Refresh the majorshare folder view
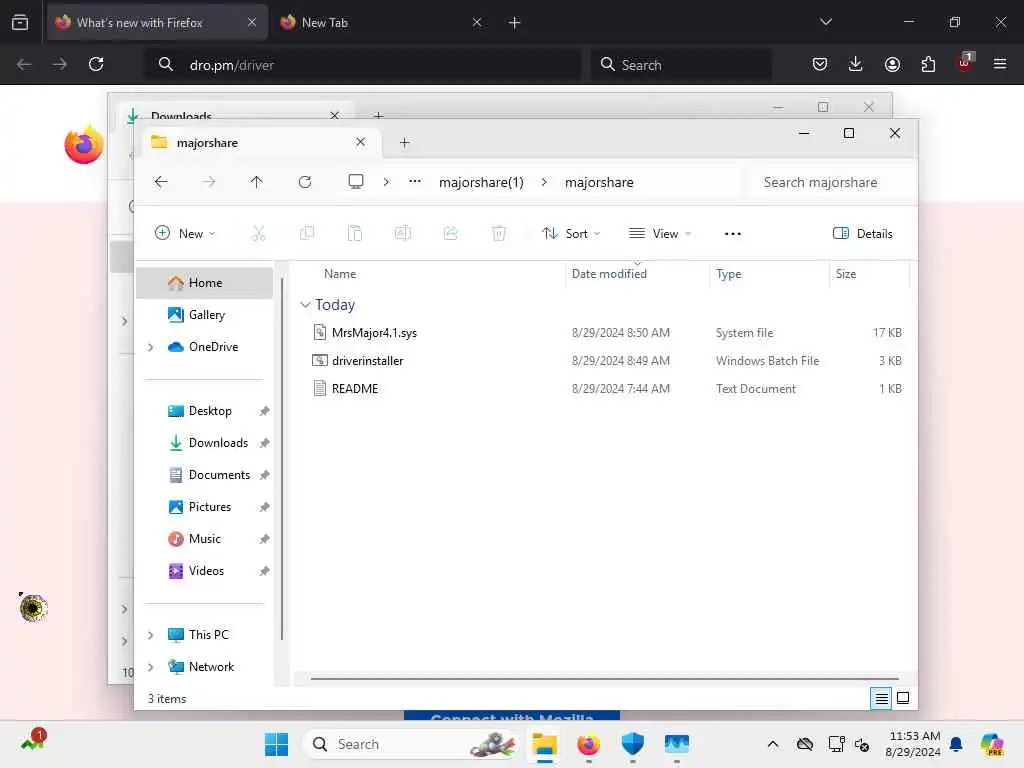The image size is (1024, 768). [x=305, y=182]
